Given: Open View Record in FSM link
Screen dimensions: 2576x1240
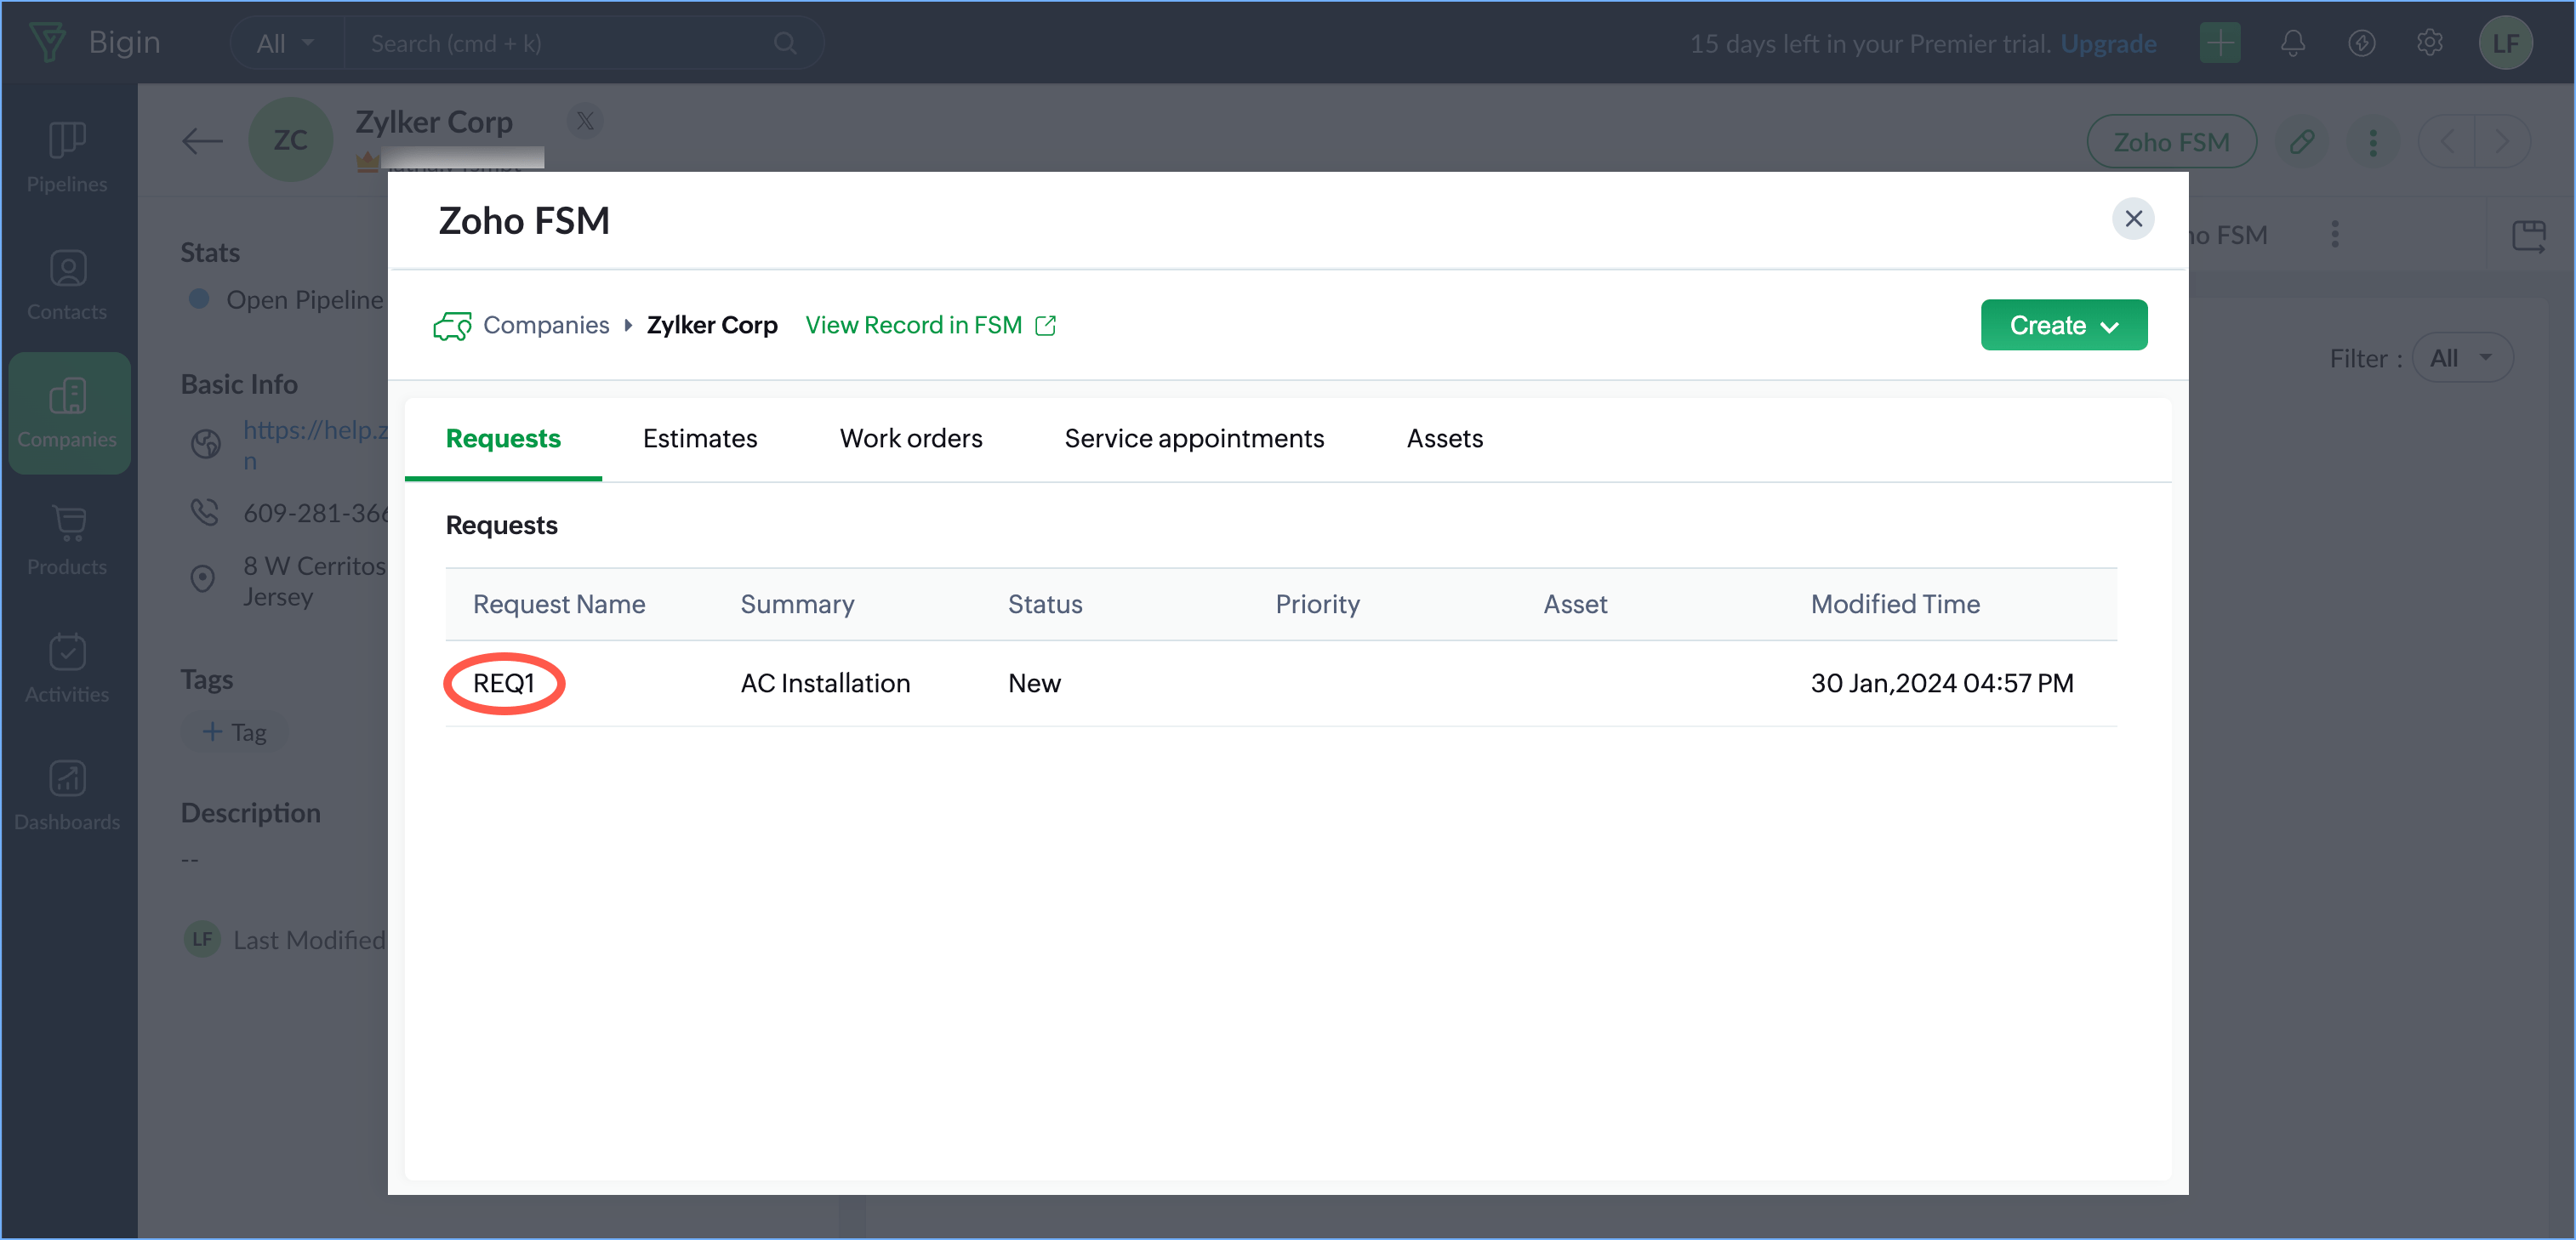Looking at the screenshot, I should pos(913,325).
